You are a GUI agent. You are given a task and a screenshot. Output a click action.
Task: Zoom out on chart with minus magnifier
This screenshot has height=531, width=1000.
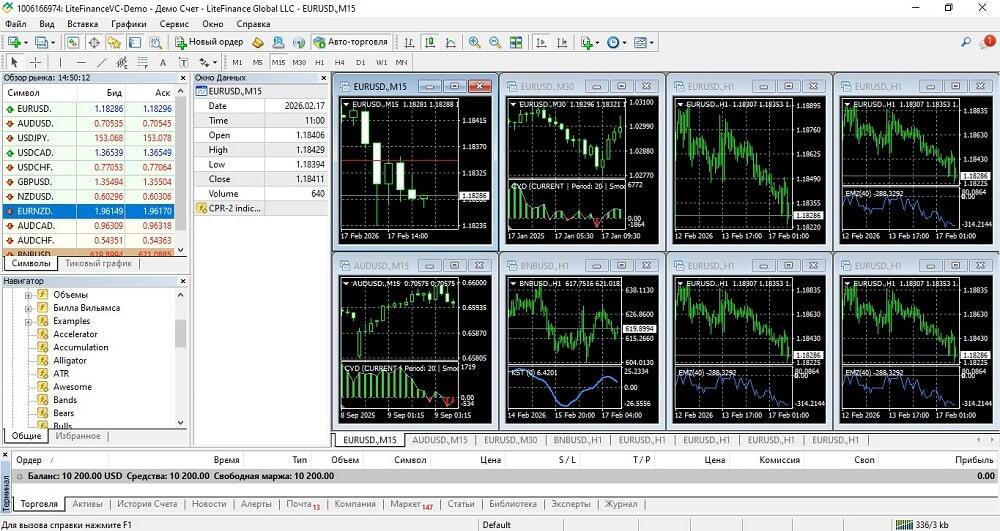[495, 42]
